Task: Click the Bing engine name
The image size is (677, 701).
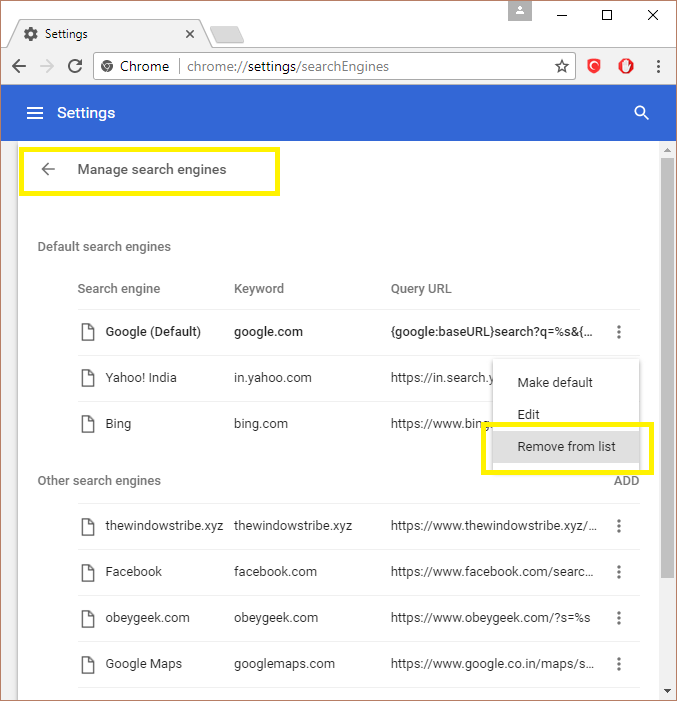Action: coord(118,424)
